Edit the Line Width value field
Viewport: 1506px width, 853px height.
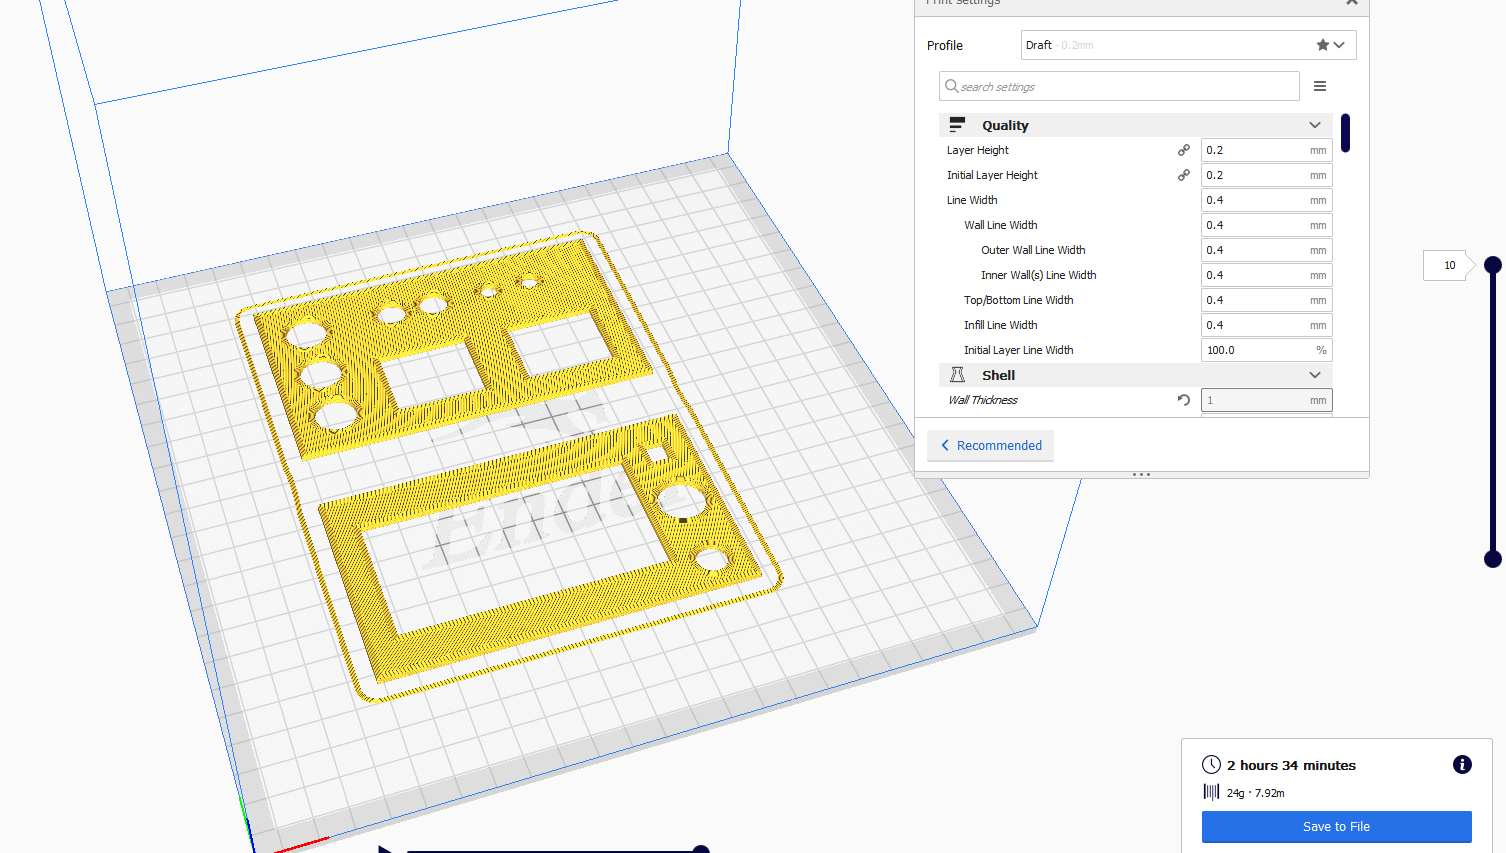pyautogui.click(x=1266, y=200)
